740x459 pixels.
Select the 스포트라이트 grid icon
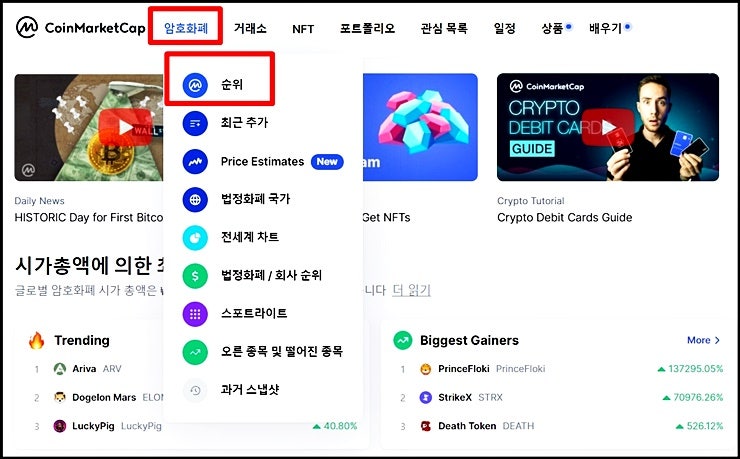[195, 314]
